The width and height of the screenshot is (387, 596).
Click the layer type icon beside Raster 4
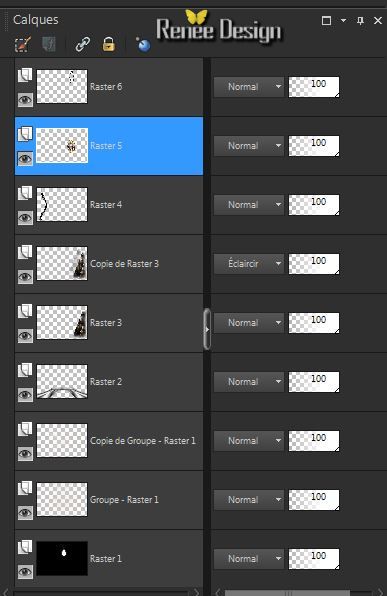coord(25,193)
